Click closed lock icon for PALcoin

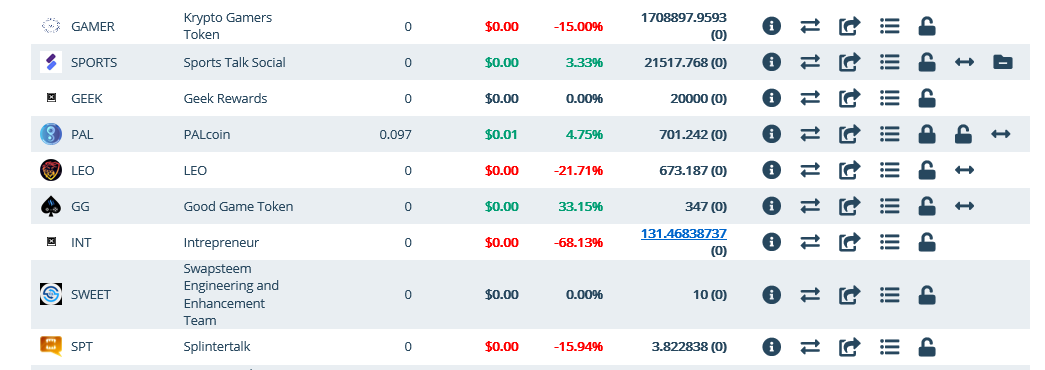point(926,135)
